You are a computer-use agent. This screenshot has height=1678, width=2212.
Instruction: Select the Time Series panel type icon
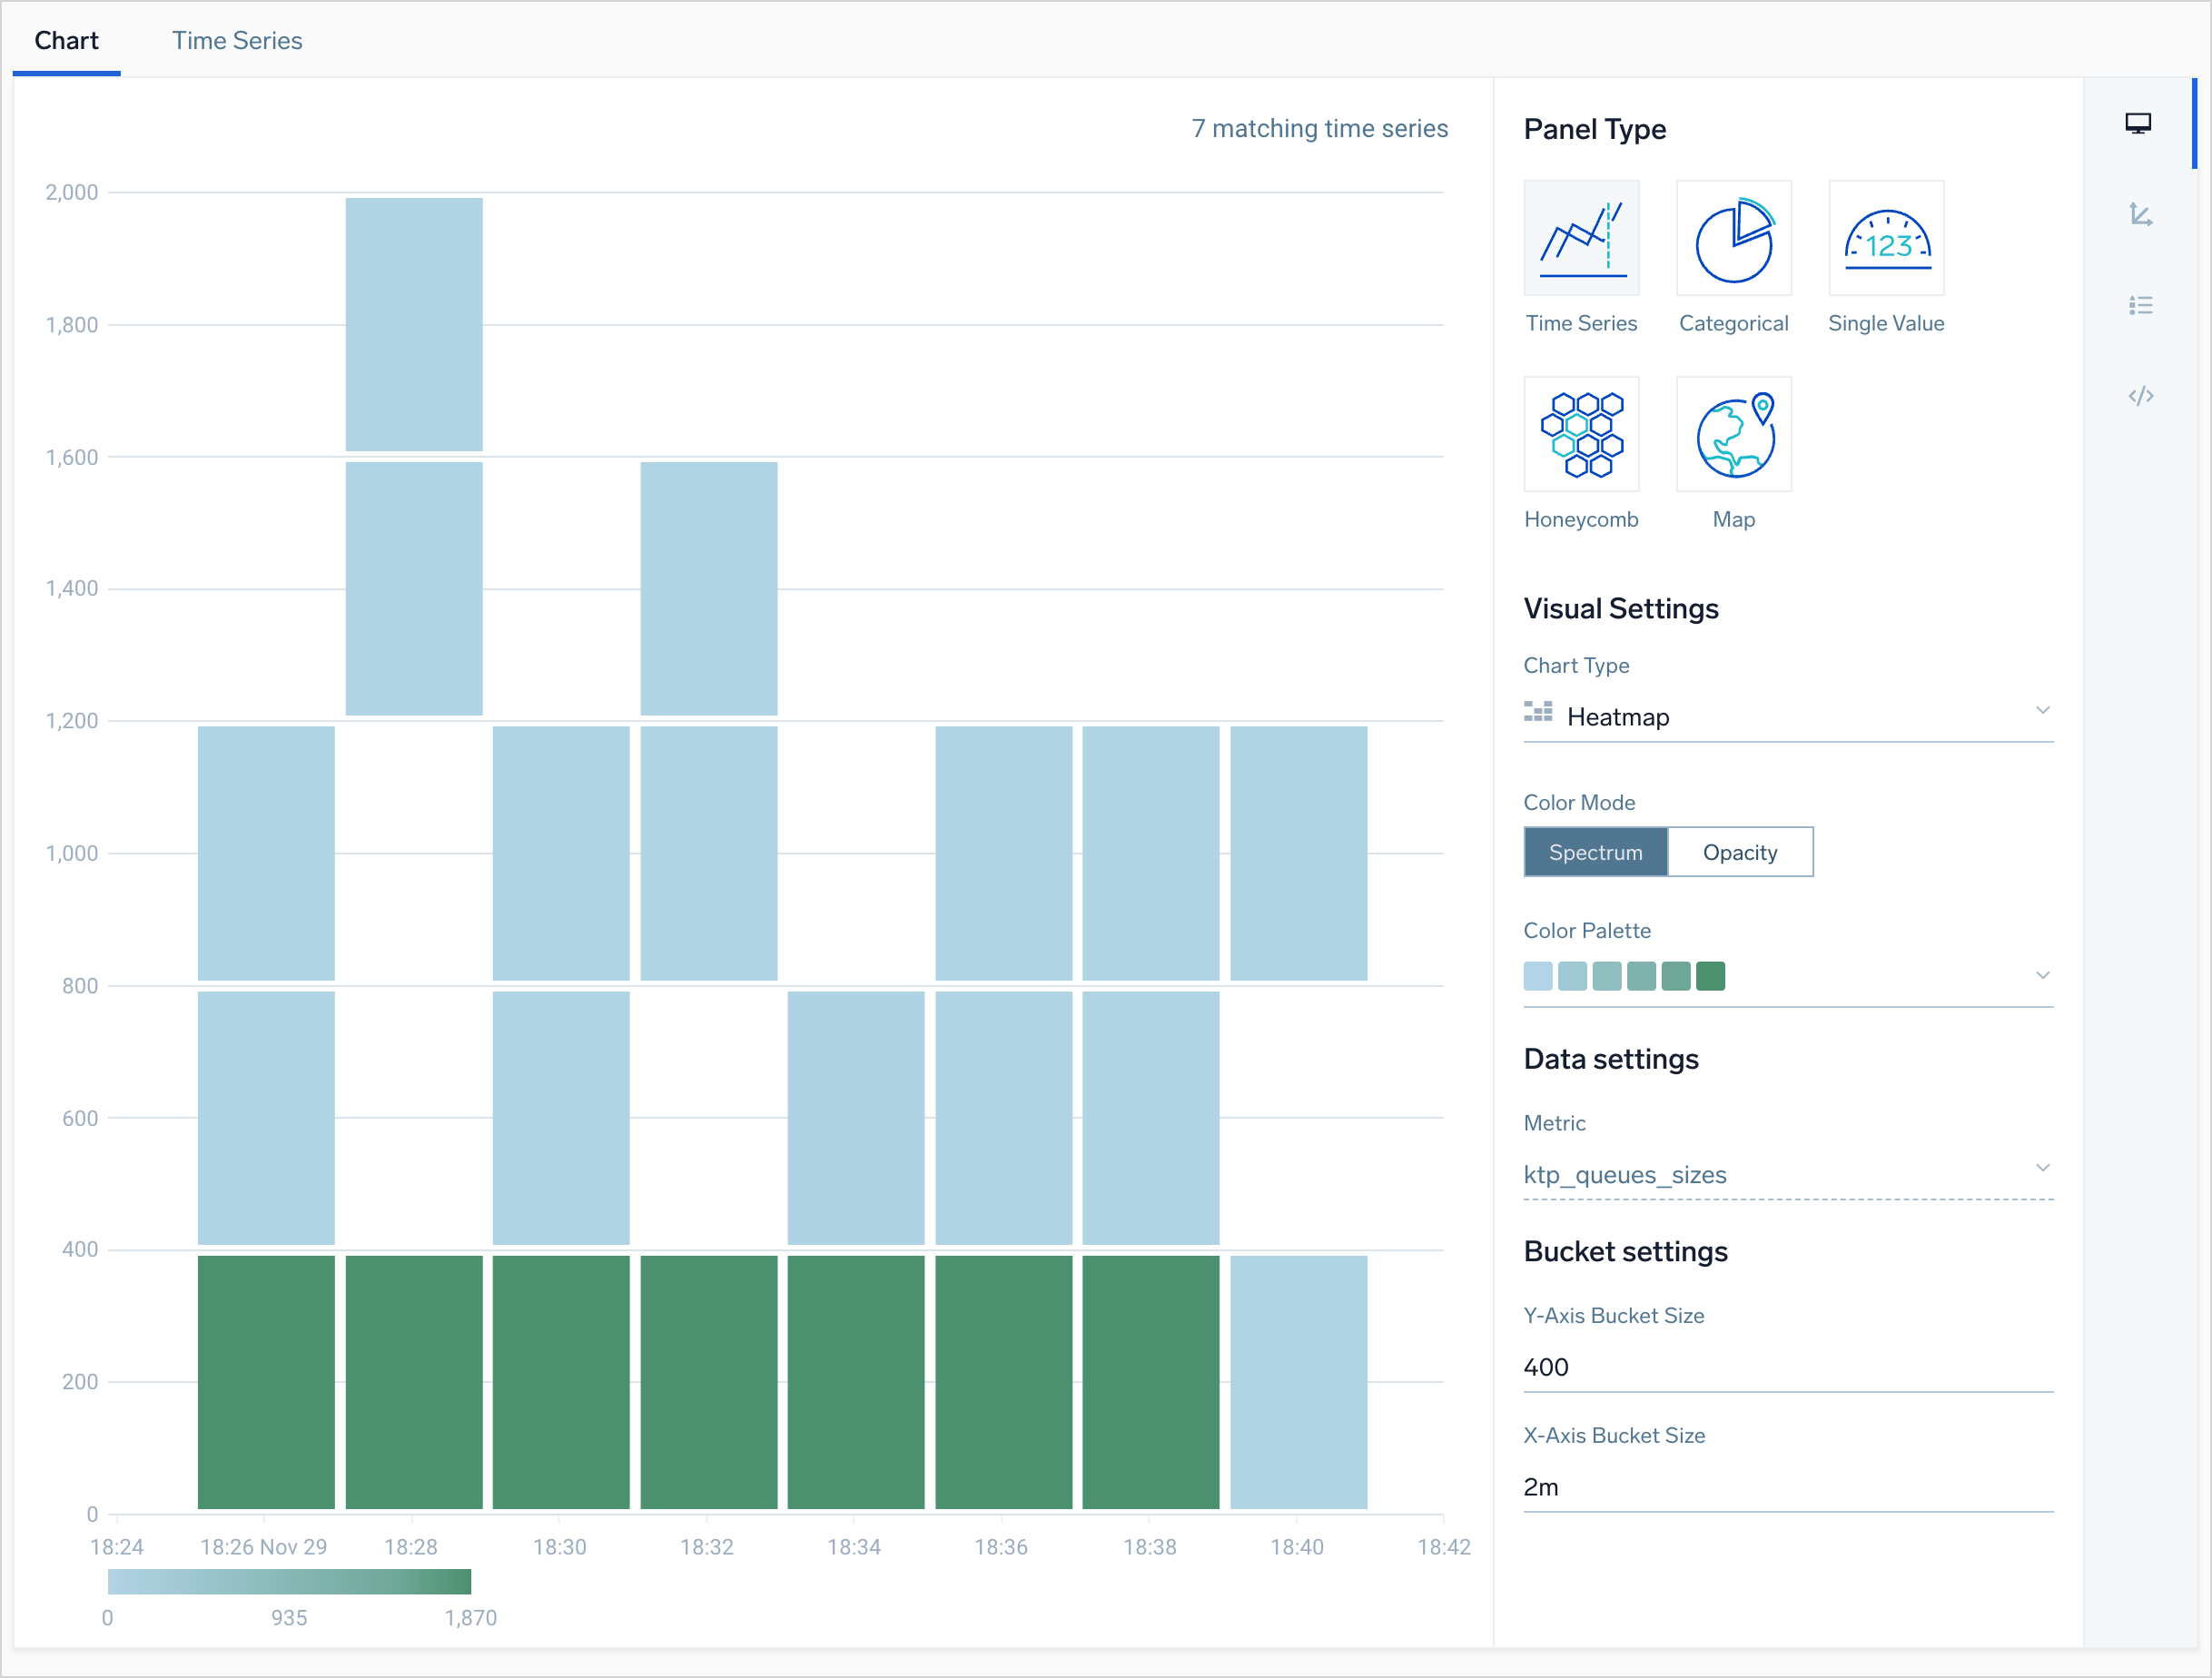1580,238
